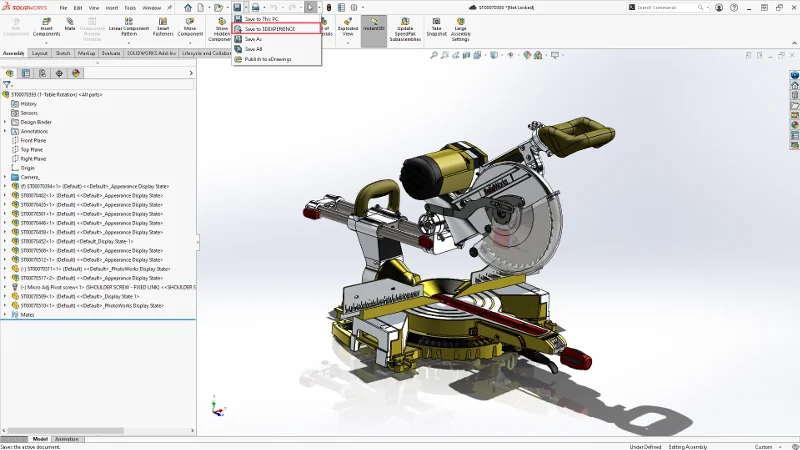Select Publish to eDrawings menu entry
Image resolution: width=800 pixels, height=450 pixels.
tap(268, 58)
